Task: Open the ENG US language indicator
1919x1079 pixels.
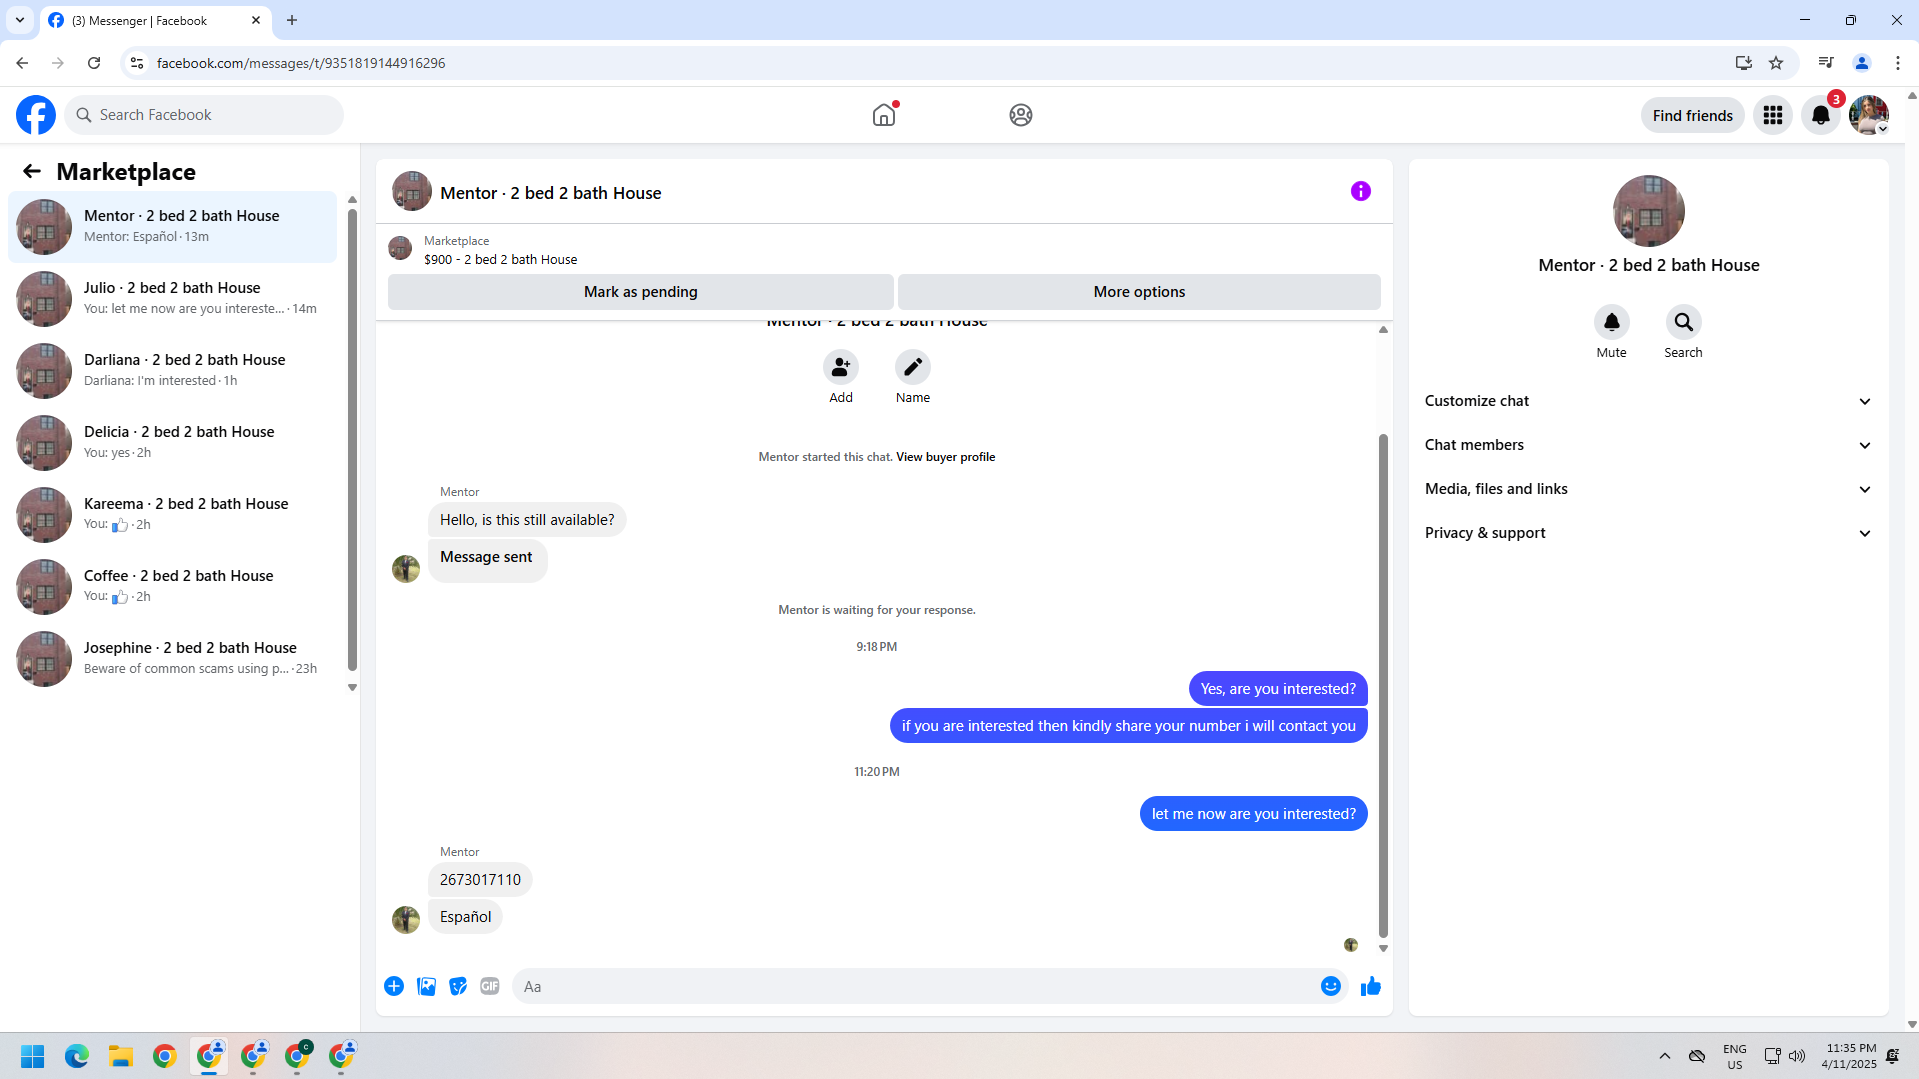Action: coord(1735,1056)
